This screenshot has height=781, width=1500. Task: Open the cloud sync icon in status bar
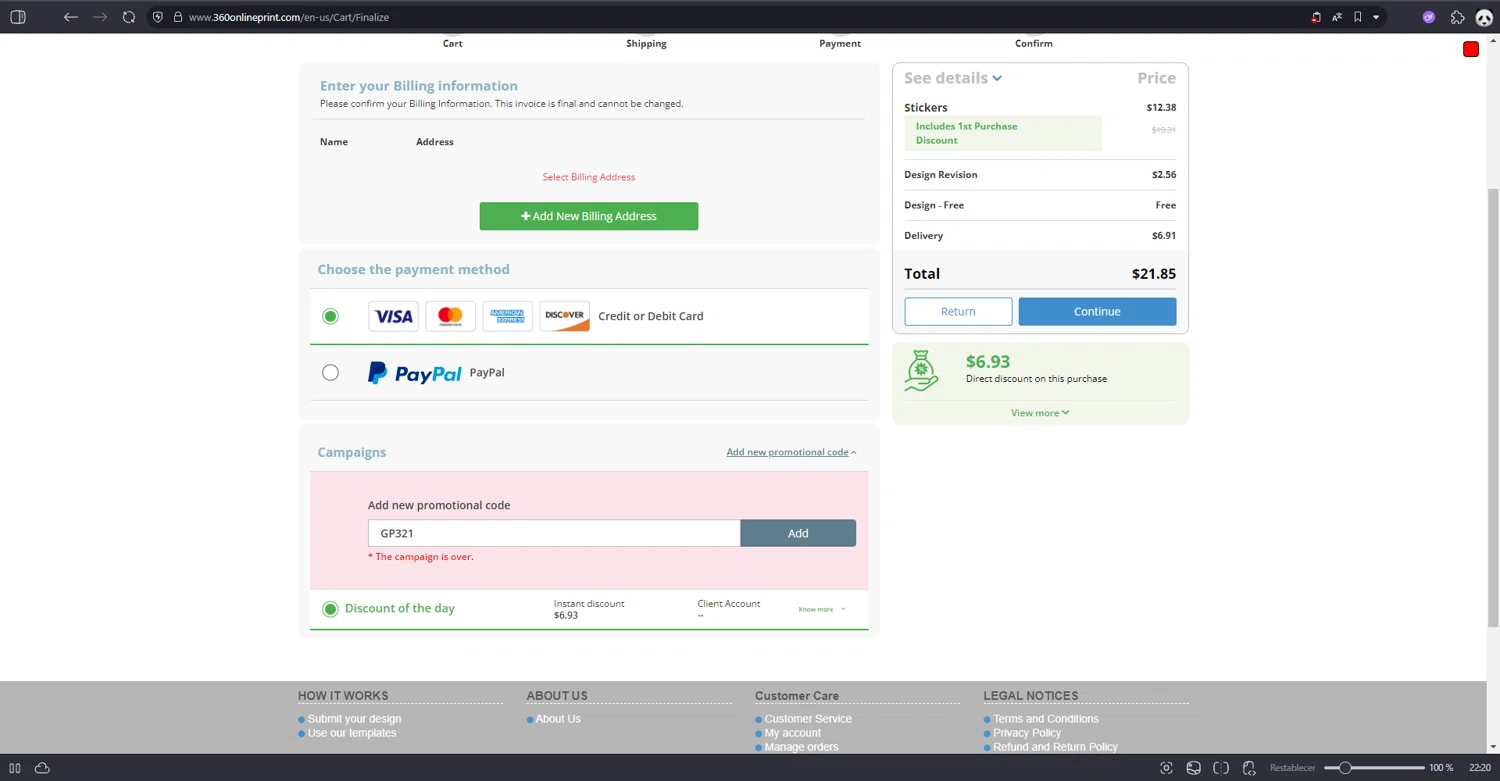42,768
